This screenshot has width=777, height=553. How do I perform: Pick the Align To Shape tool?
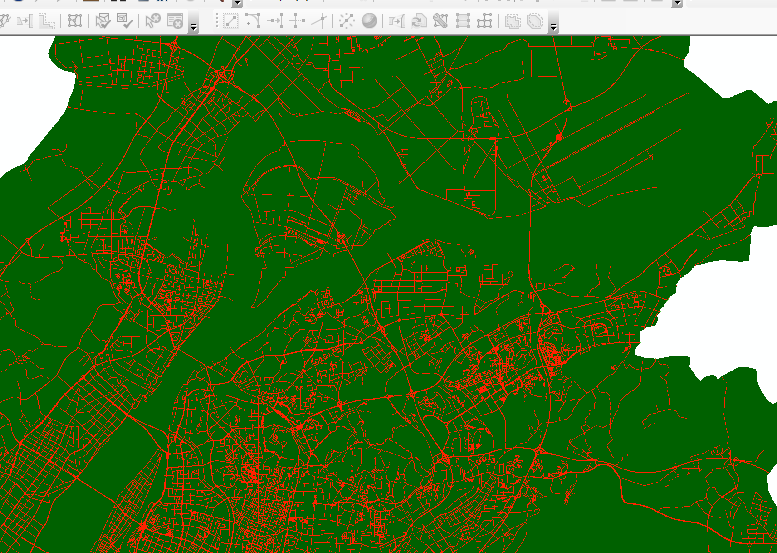(x=397, y=20)
